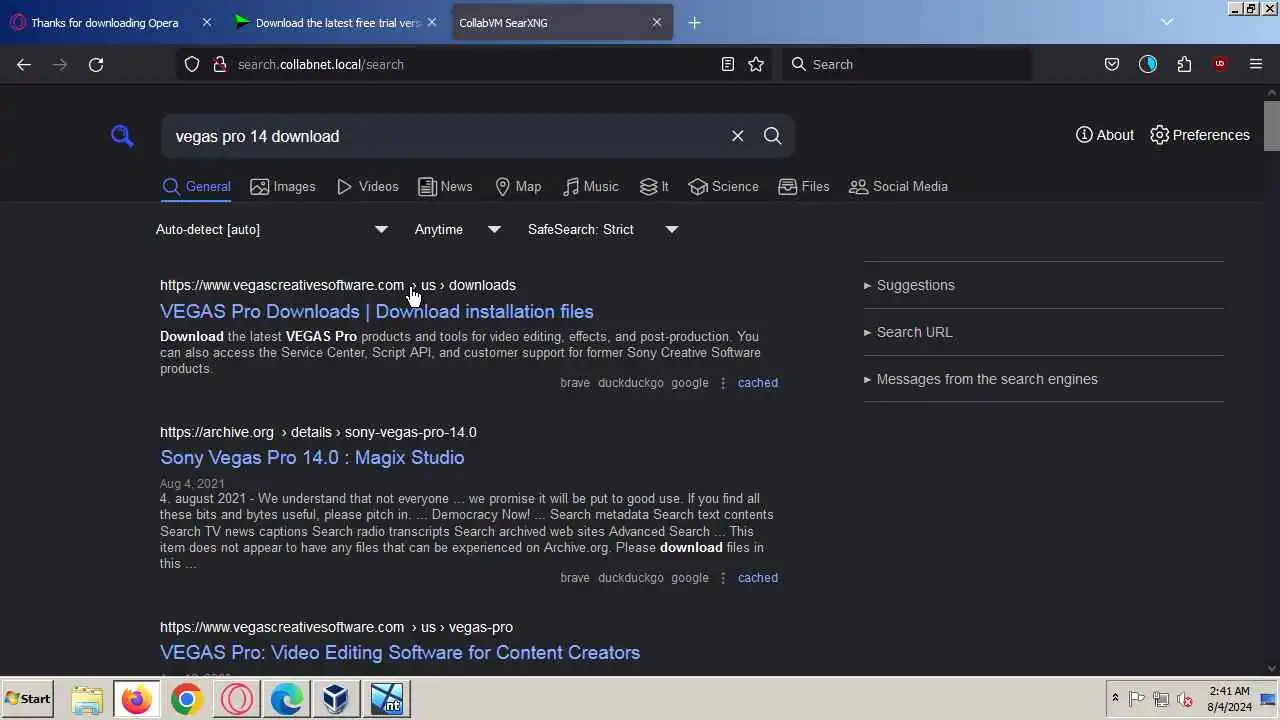Open the SafeSearch: Strict dropdown
The height and width of the screenshot is (720, 1280).
(603, 230)
